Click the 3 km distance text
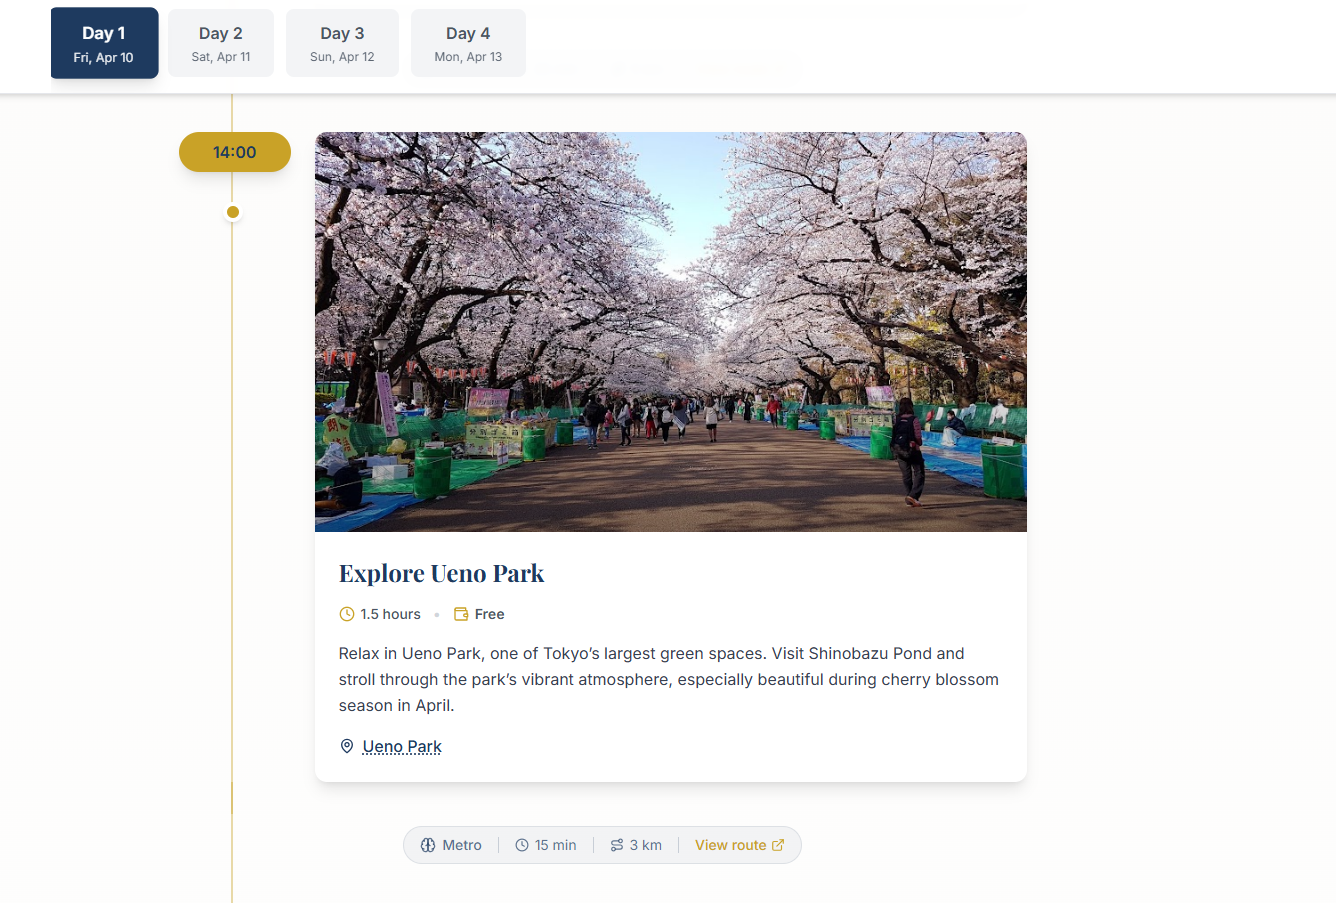 pos(646,845)
